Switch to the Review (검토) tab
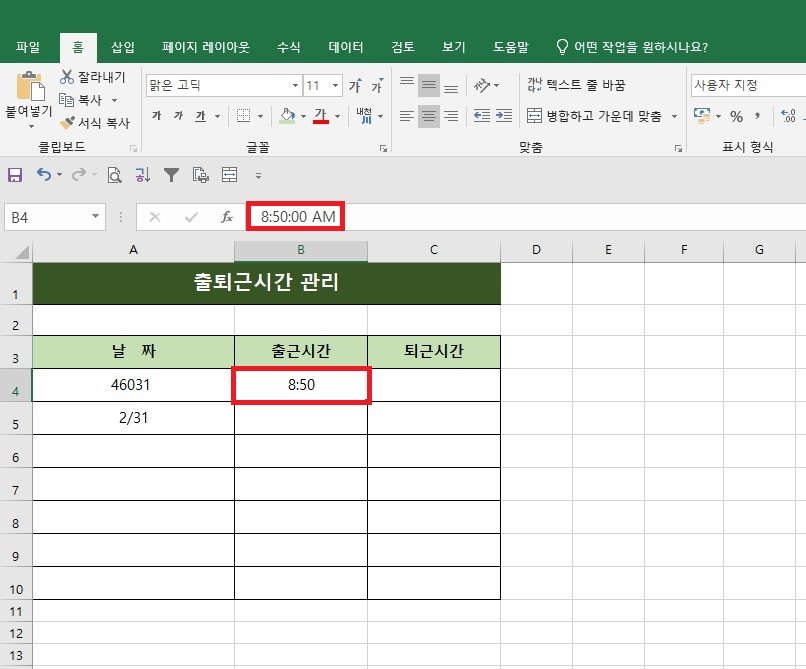The image size is (806, 669). (402, 47)
